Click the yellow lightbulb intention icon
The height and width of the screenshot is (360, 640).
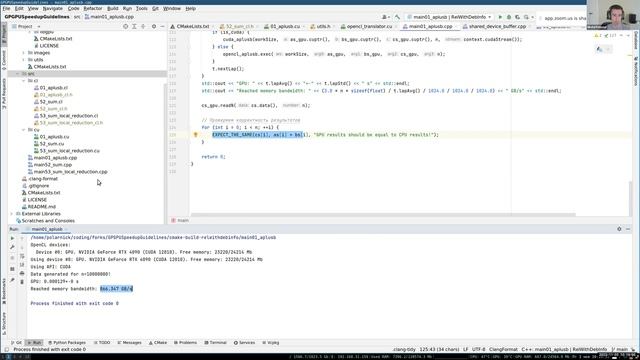click(196, 134)
